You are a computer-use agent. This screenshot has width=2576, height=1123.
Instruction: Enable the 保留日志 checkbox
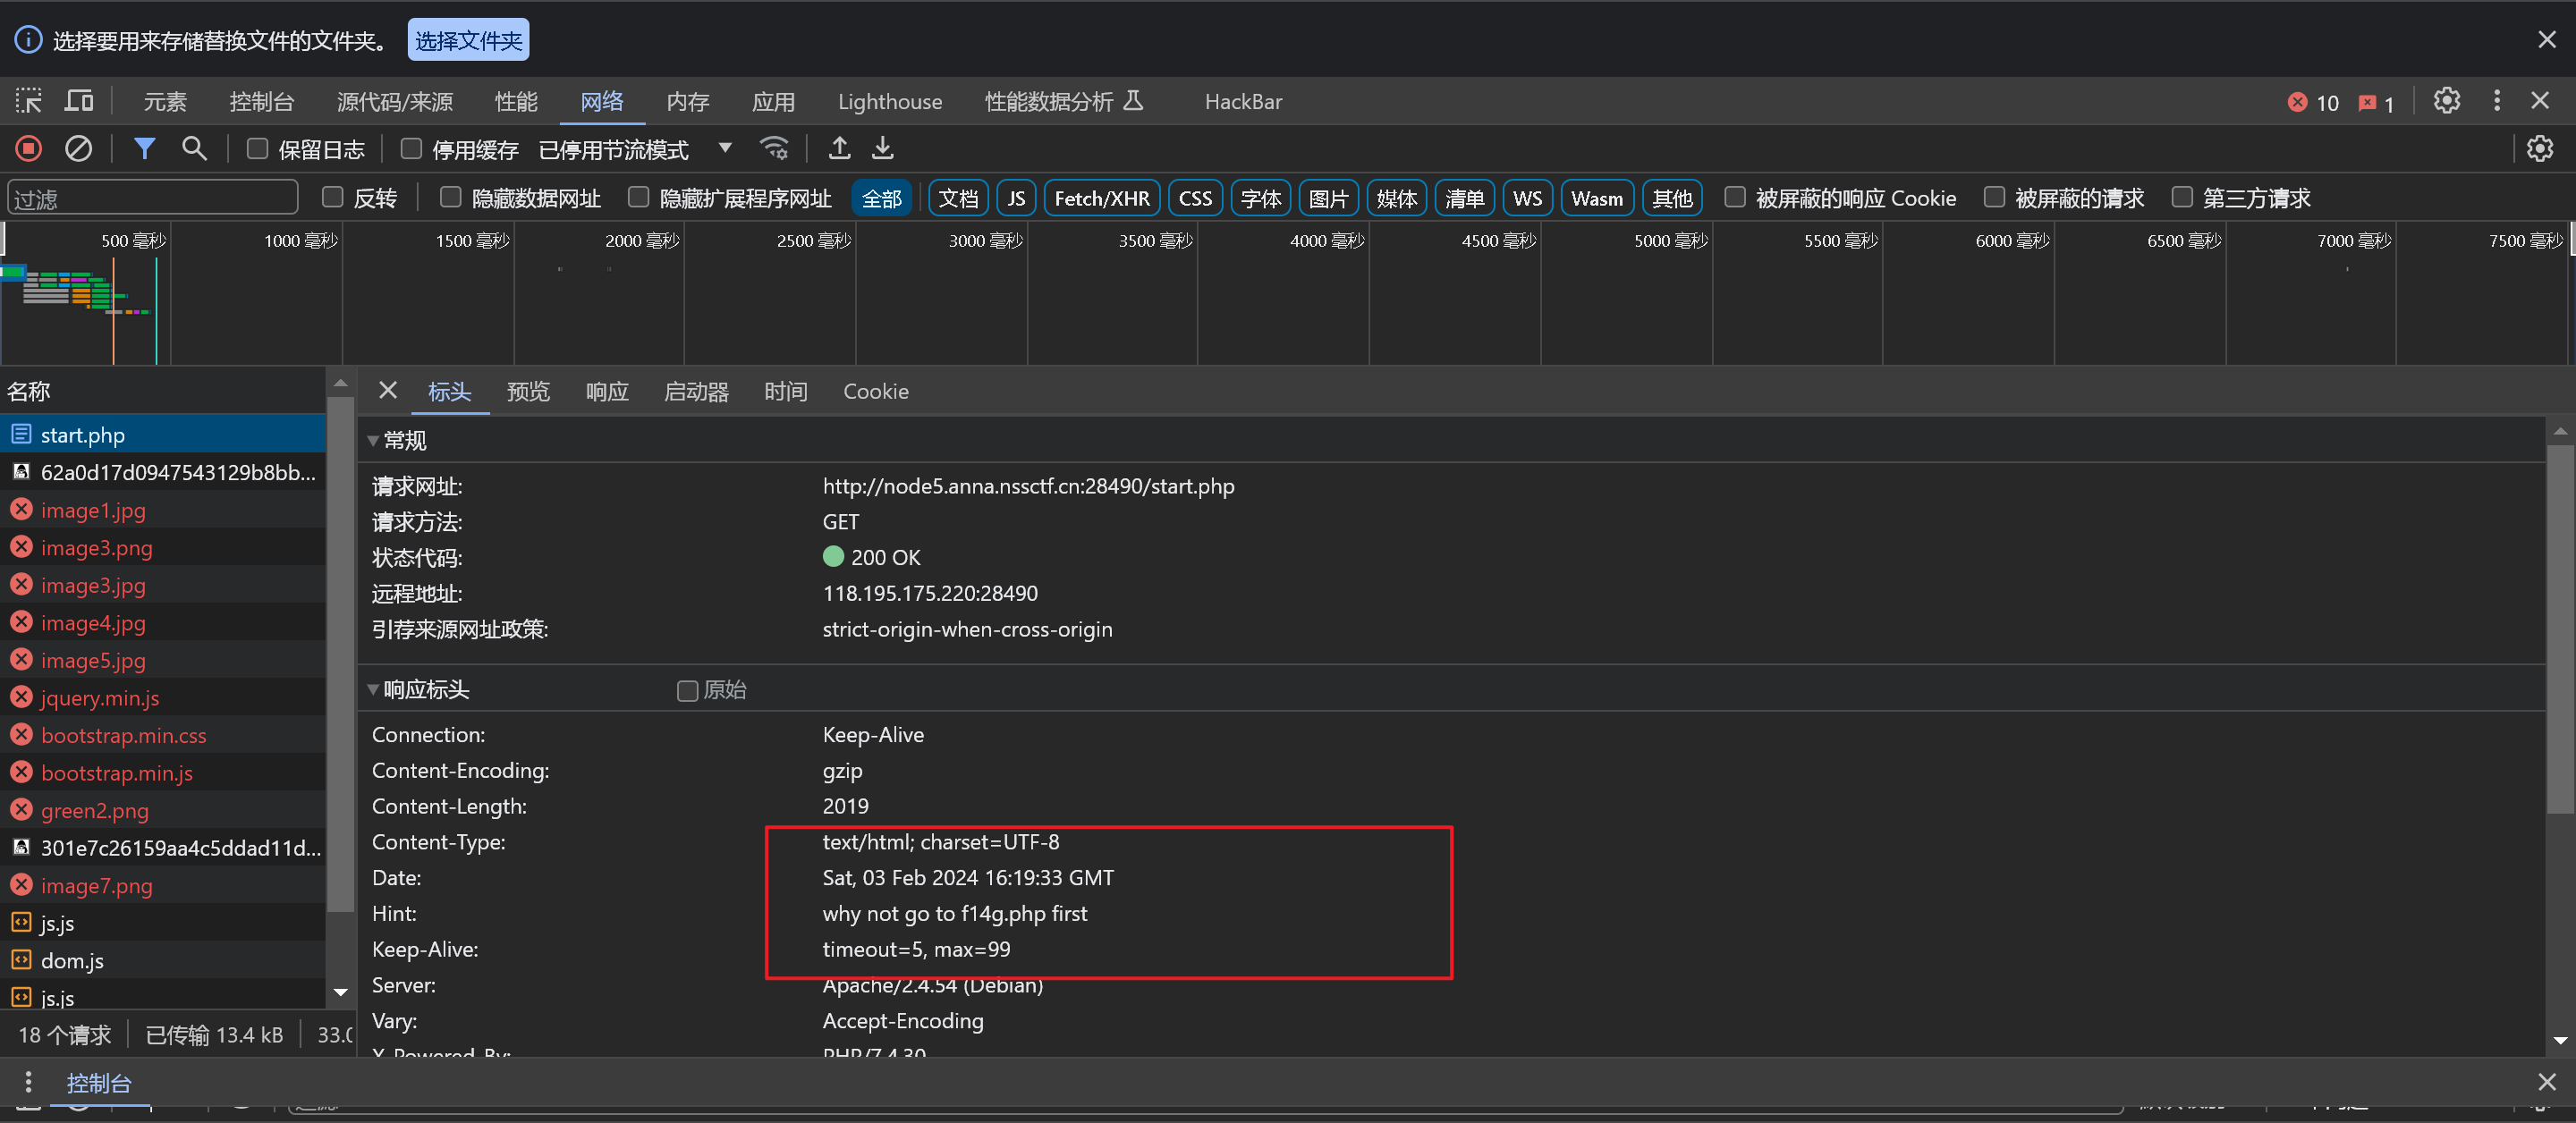point(257,149)
